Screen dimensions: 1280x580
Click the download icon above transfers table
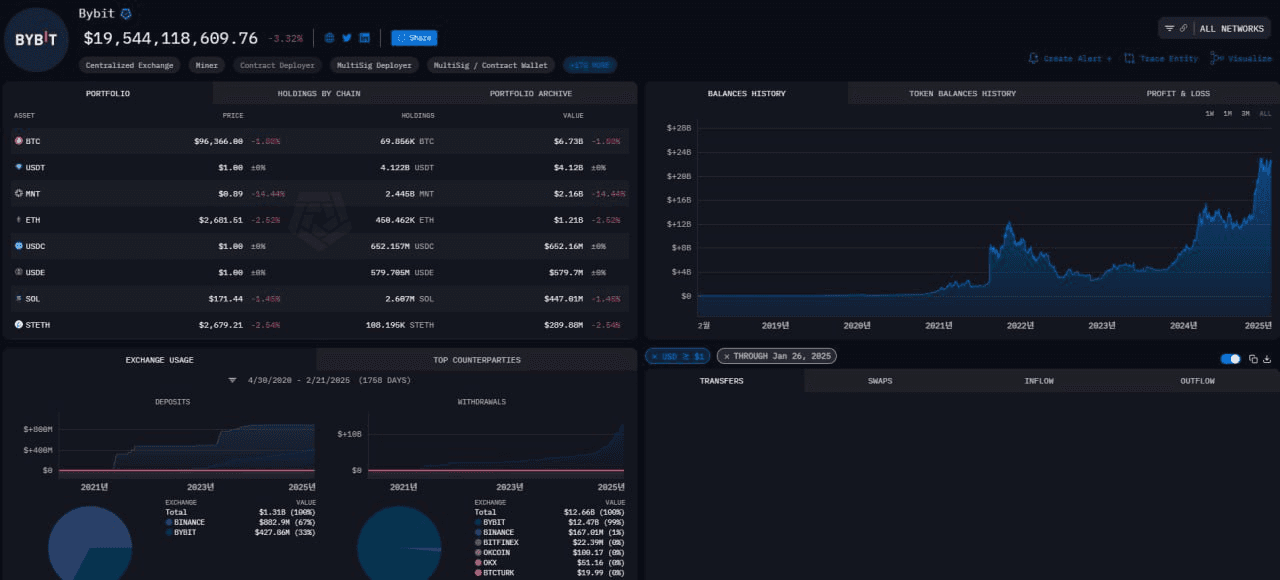point(1267,359)
